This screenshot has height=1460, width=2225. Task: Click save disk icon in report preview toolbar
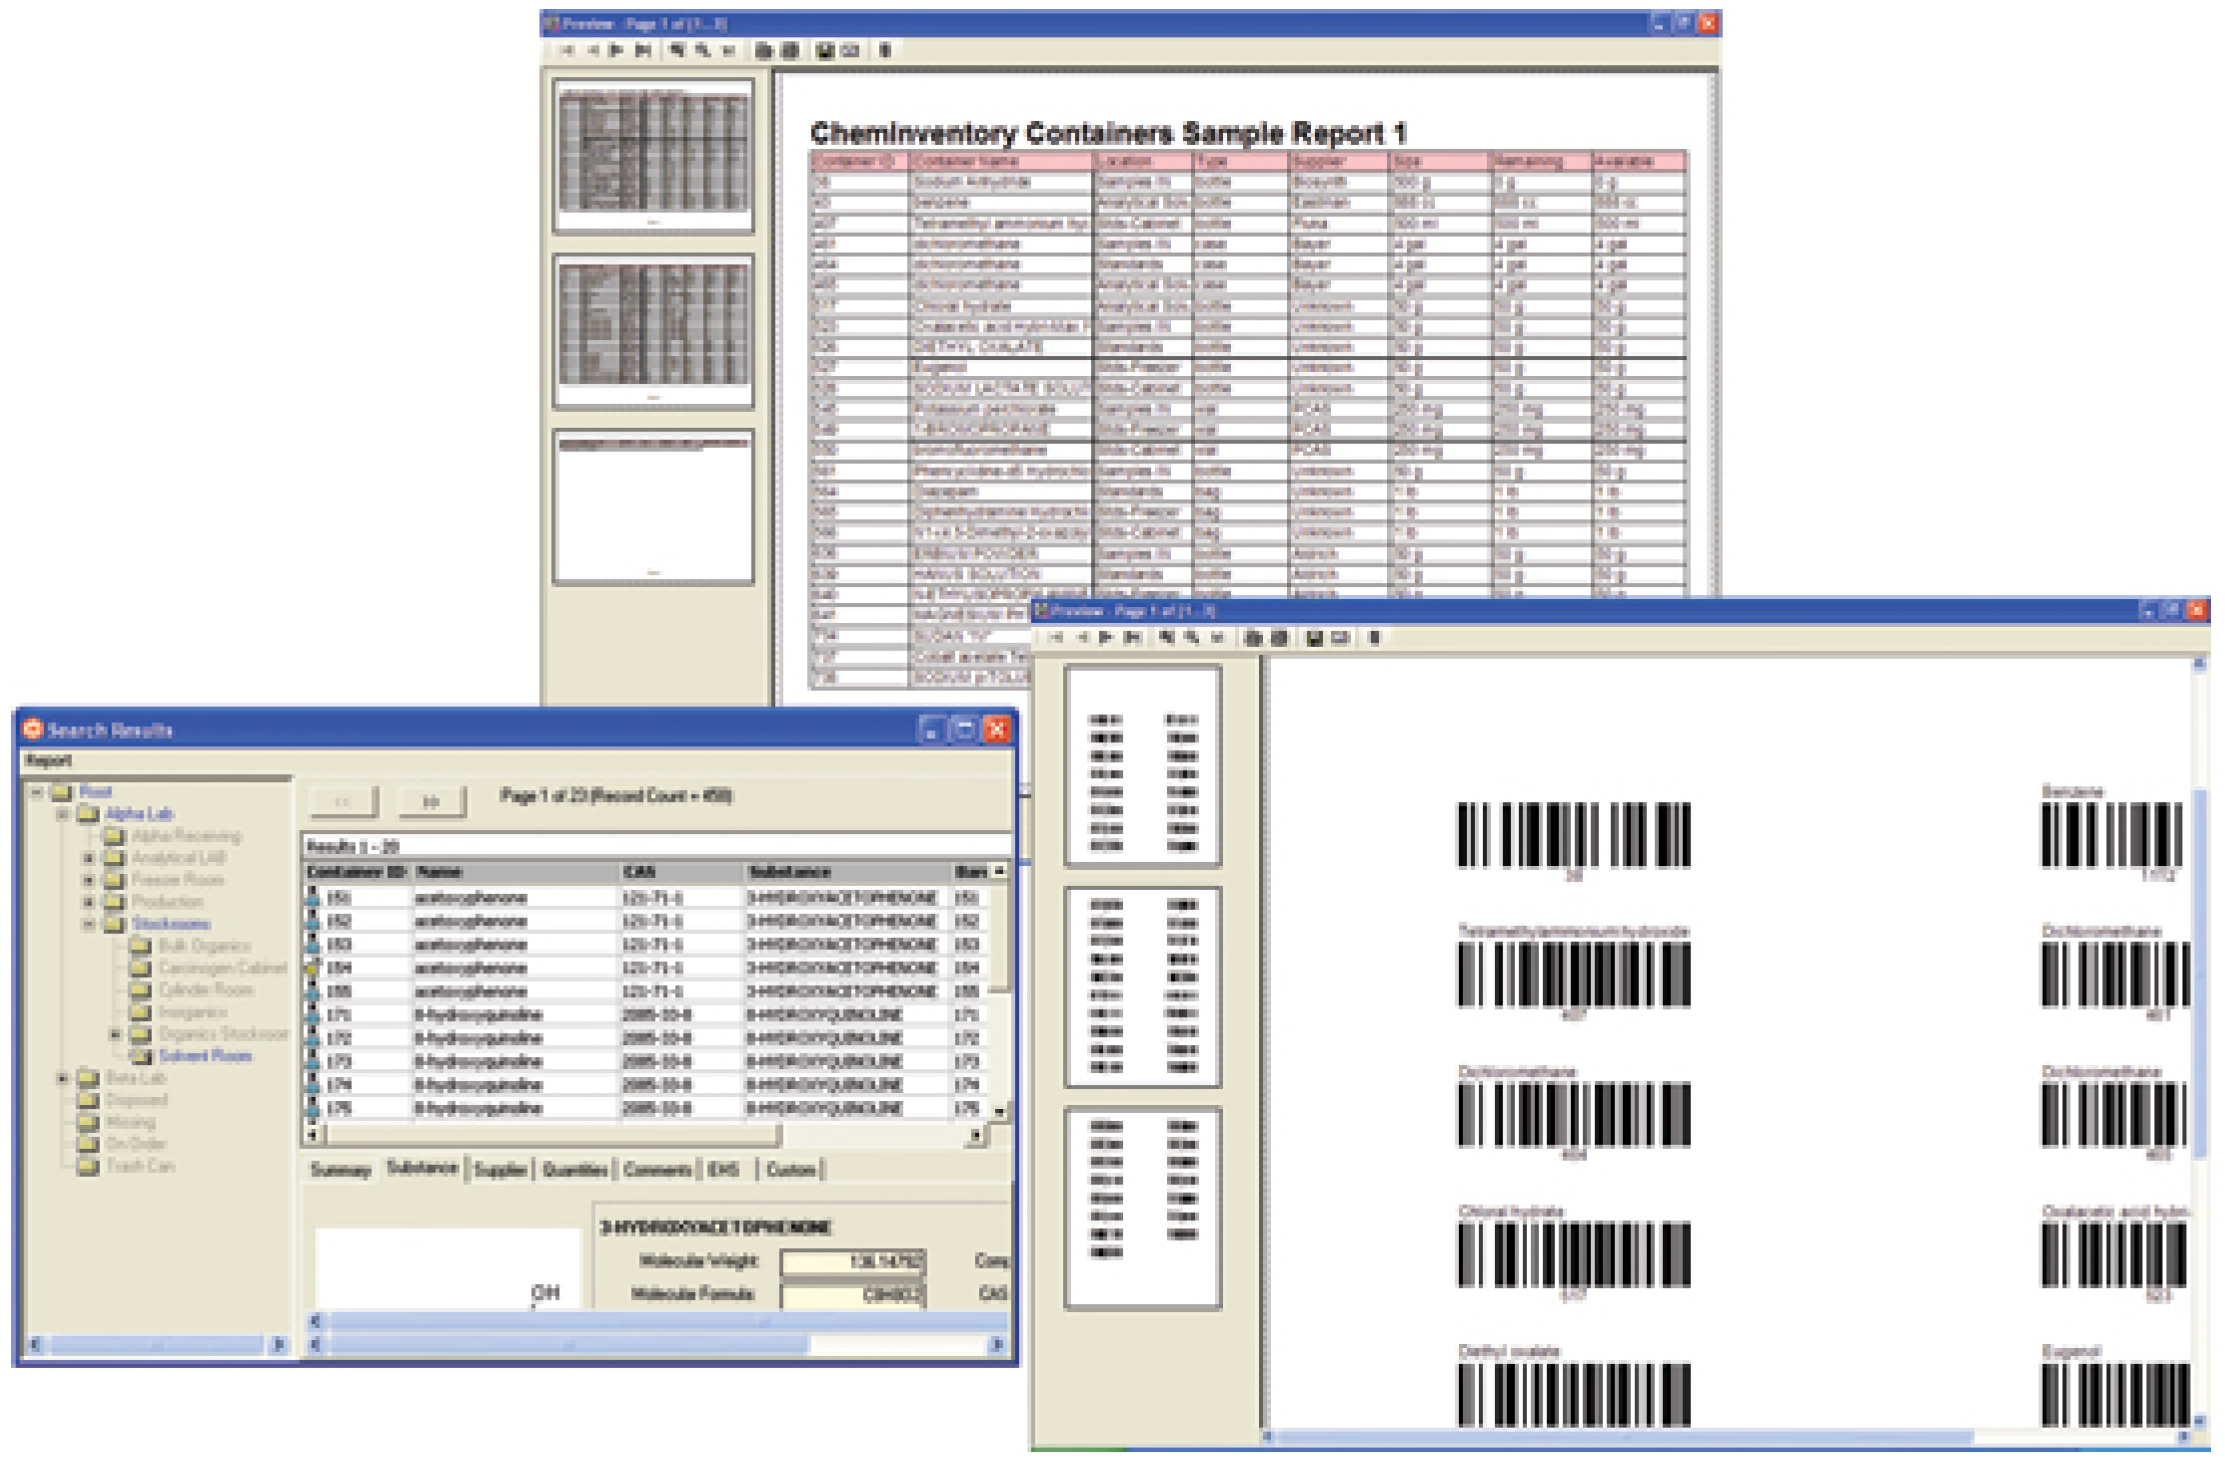click(824, 50)
